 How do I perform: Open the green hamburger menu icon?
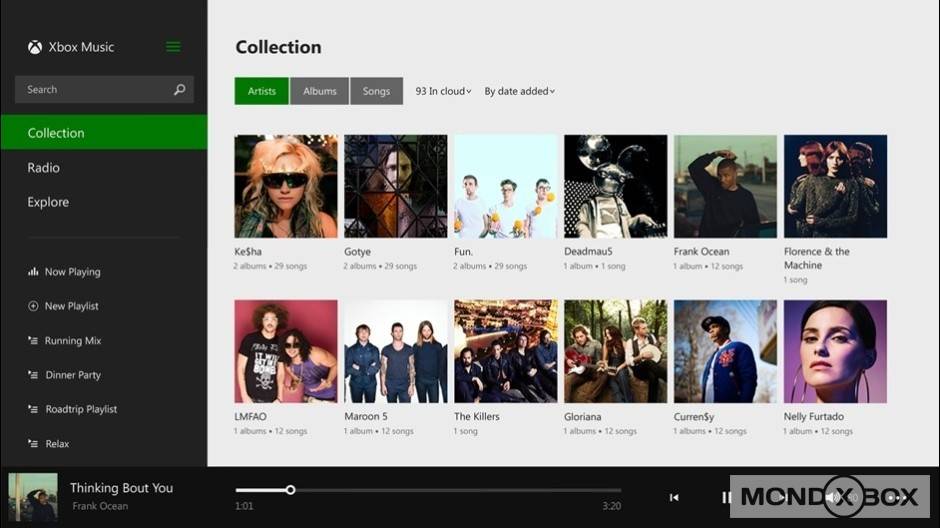[173, 47]
